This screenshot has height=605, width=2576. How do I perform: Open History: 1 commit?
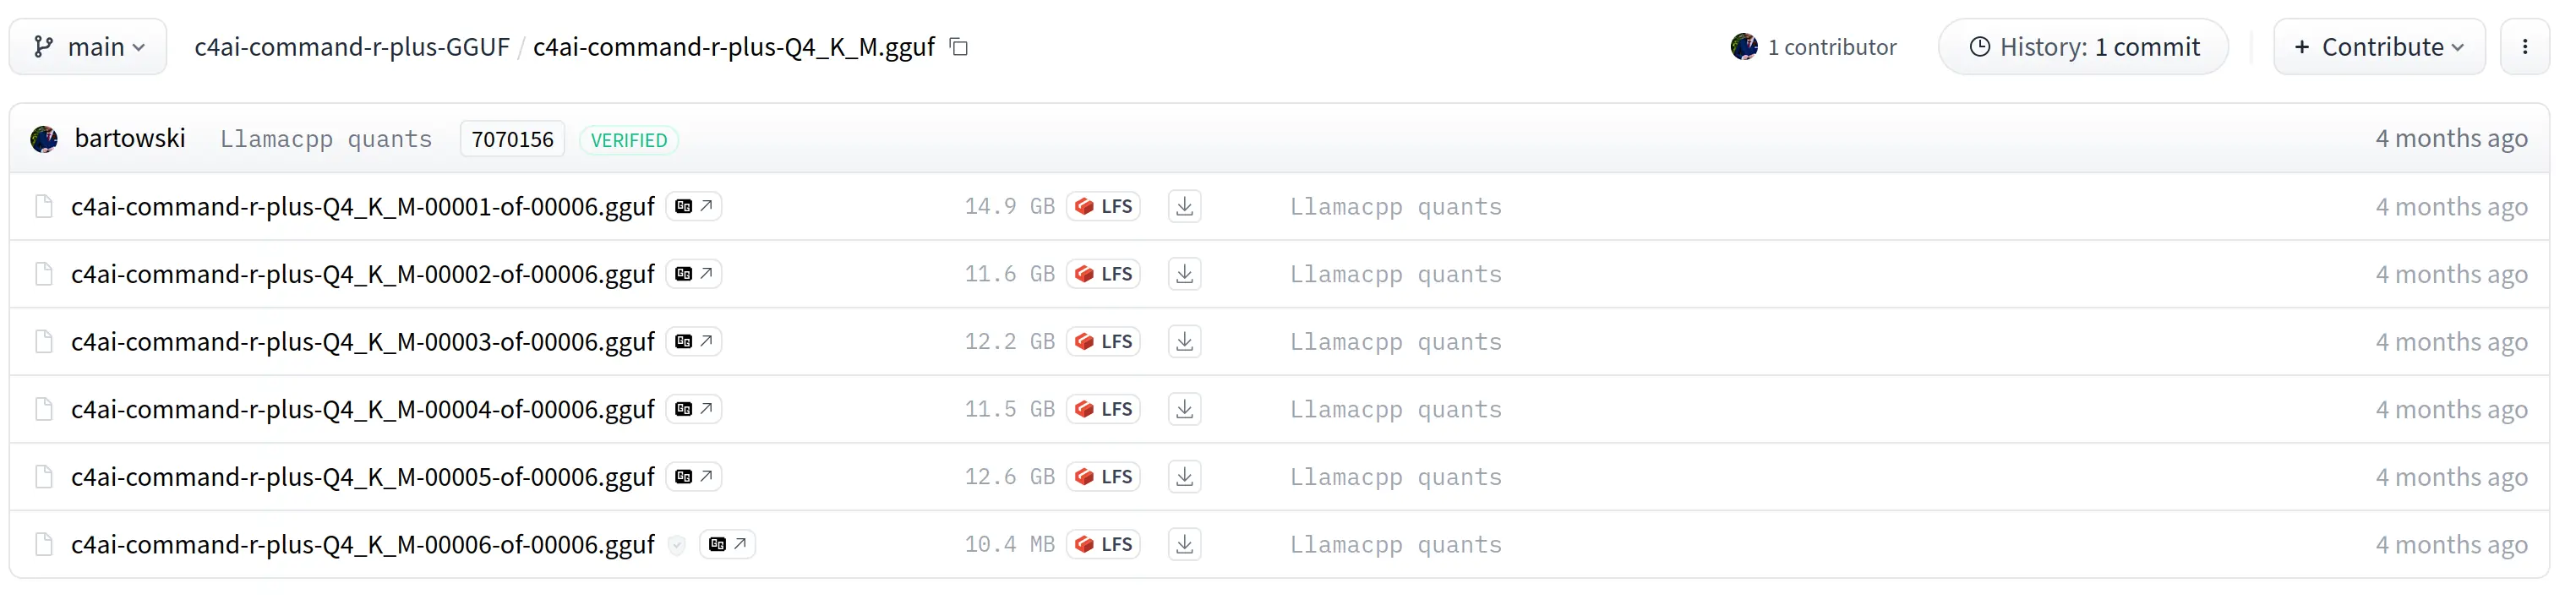point(2083,47)
